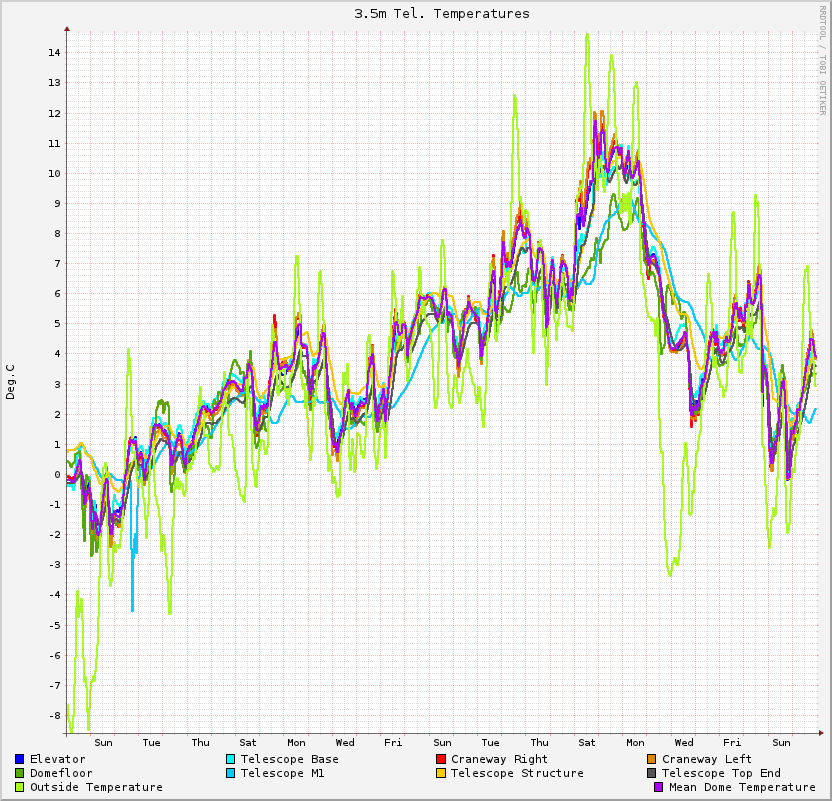Screen dimensions: 832x801
Task: Click the "Deg.C" y-axis label
Action: 11,382
